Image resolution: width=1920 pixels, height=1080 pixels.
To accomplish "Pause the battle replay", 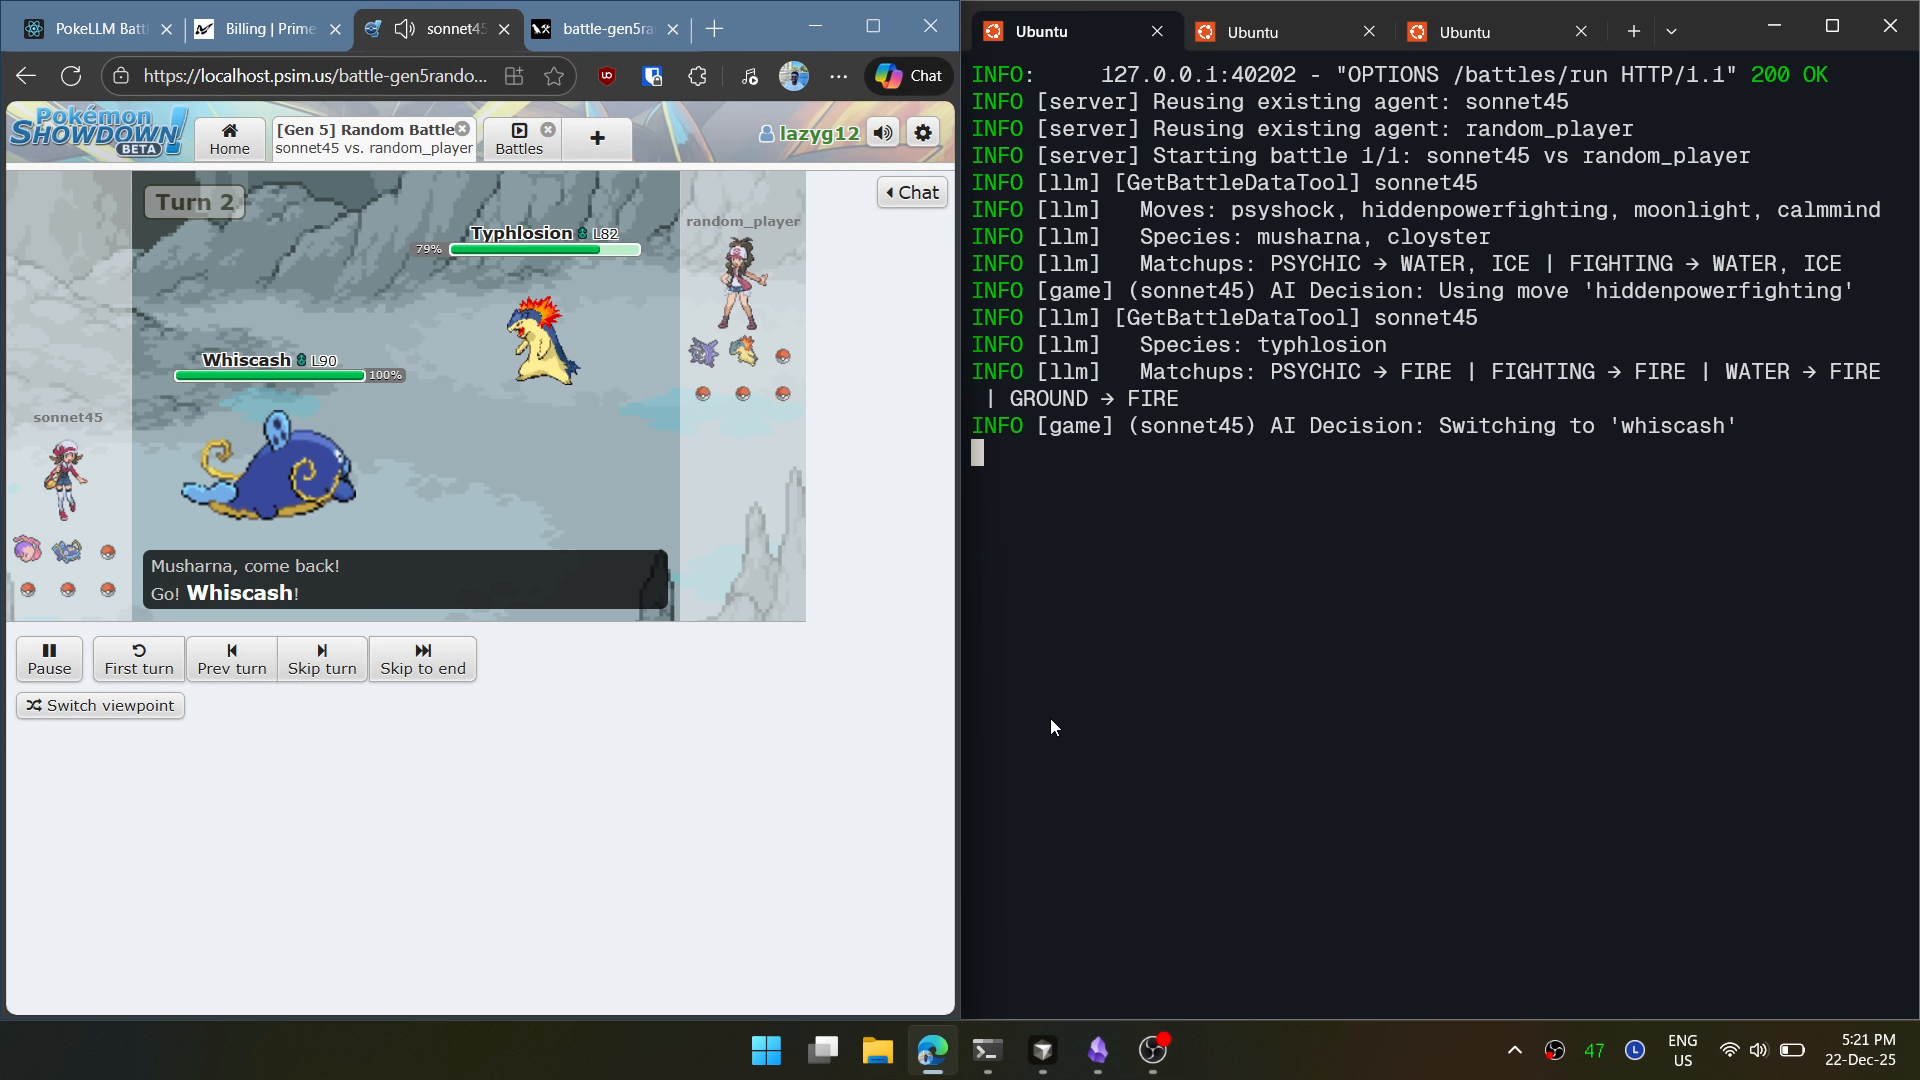I will click(x=49, y=659).
